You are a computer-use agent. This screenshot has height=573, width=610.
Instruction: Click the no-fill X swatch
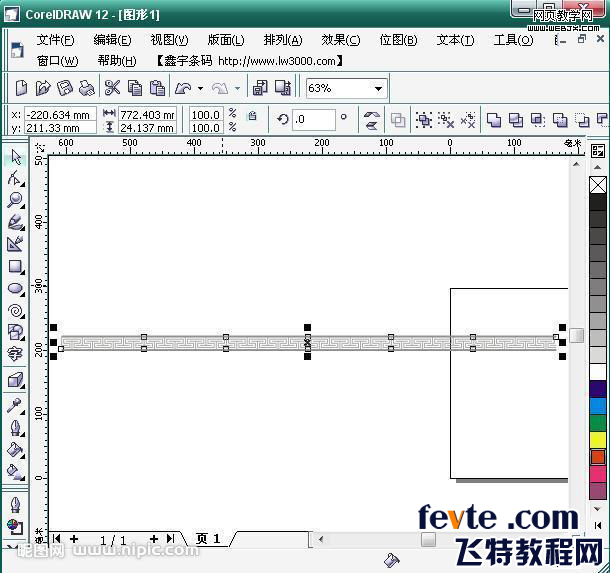(x=598, y=185)
